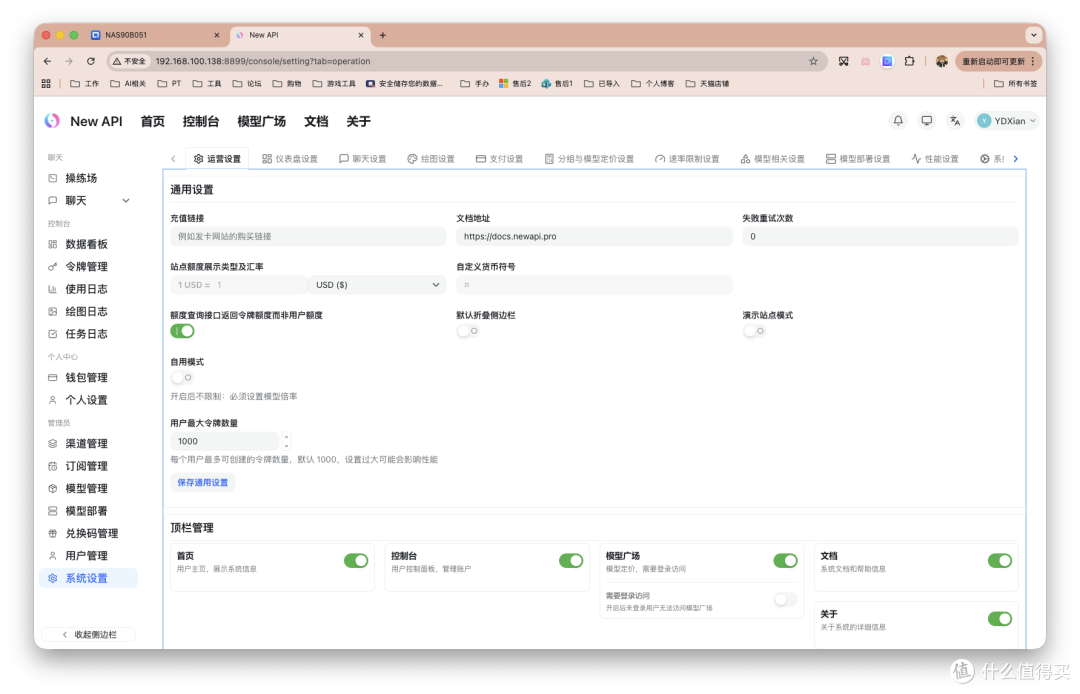Viewport: 1080px width, 694px height.
Task: Click the 模型管理 cube icon
Action: click(52, 488)
